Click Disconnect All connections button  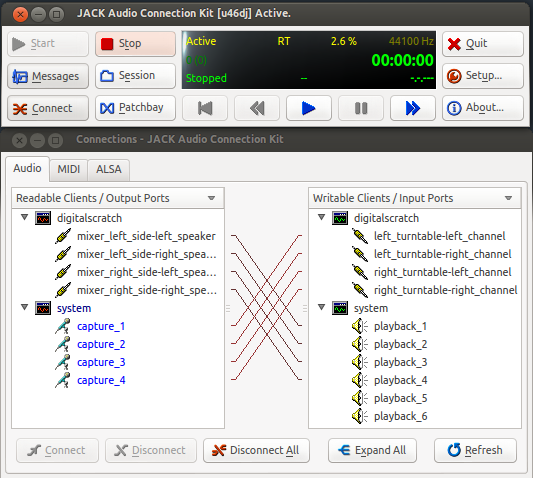(256, 450)
